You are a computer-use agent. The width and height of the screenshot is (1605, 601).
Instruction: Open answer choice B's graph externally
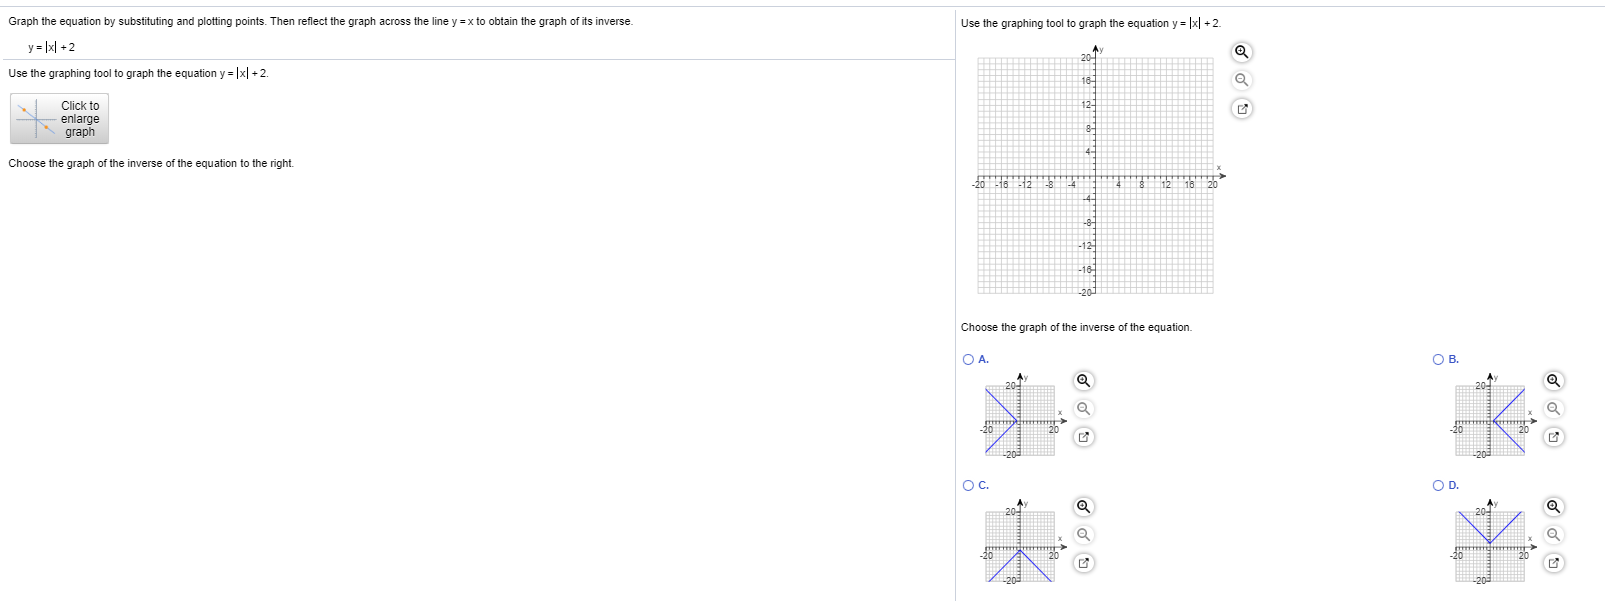coord(1552,436)
